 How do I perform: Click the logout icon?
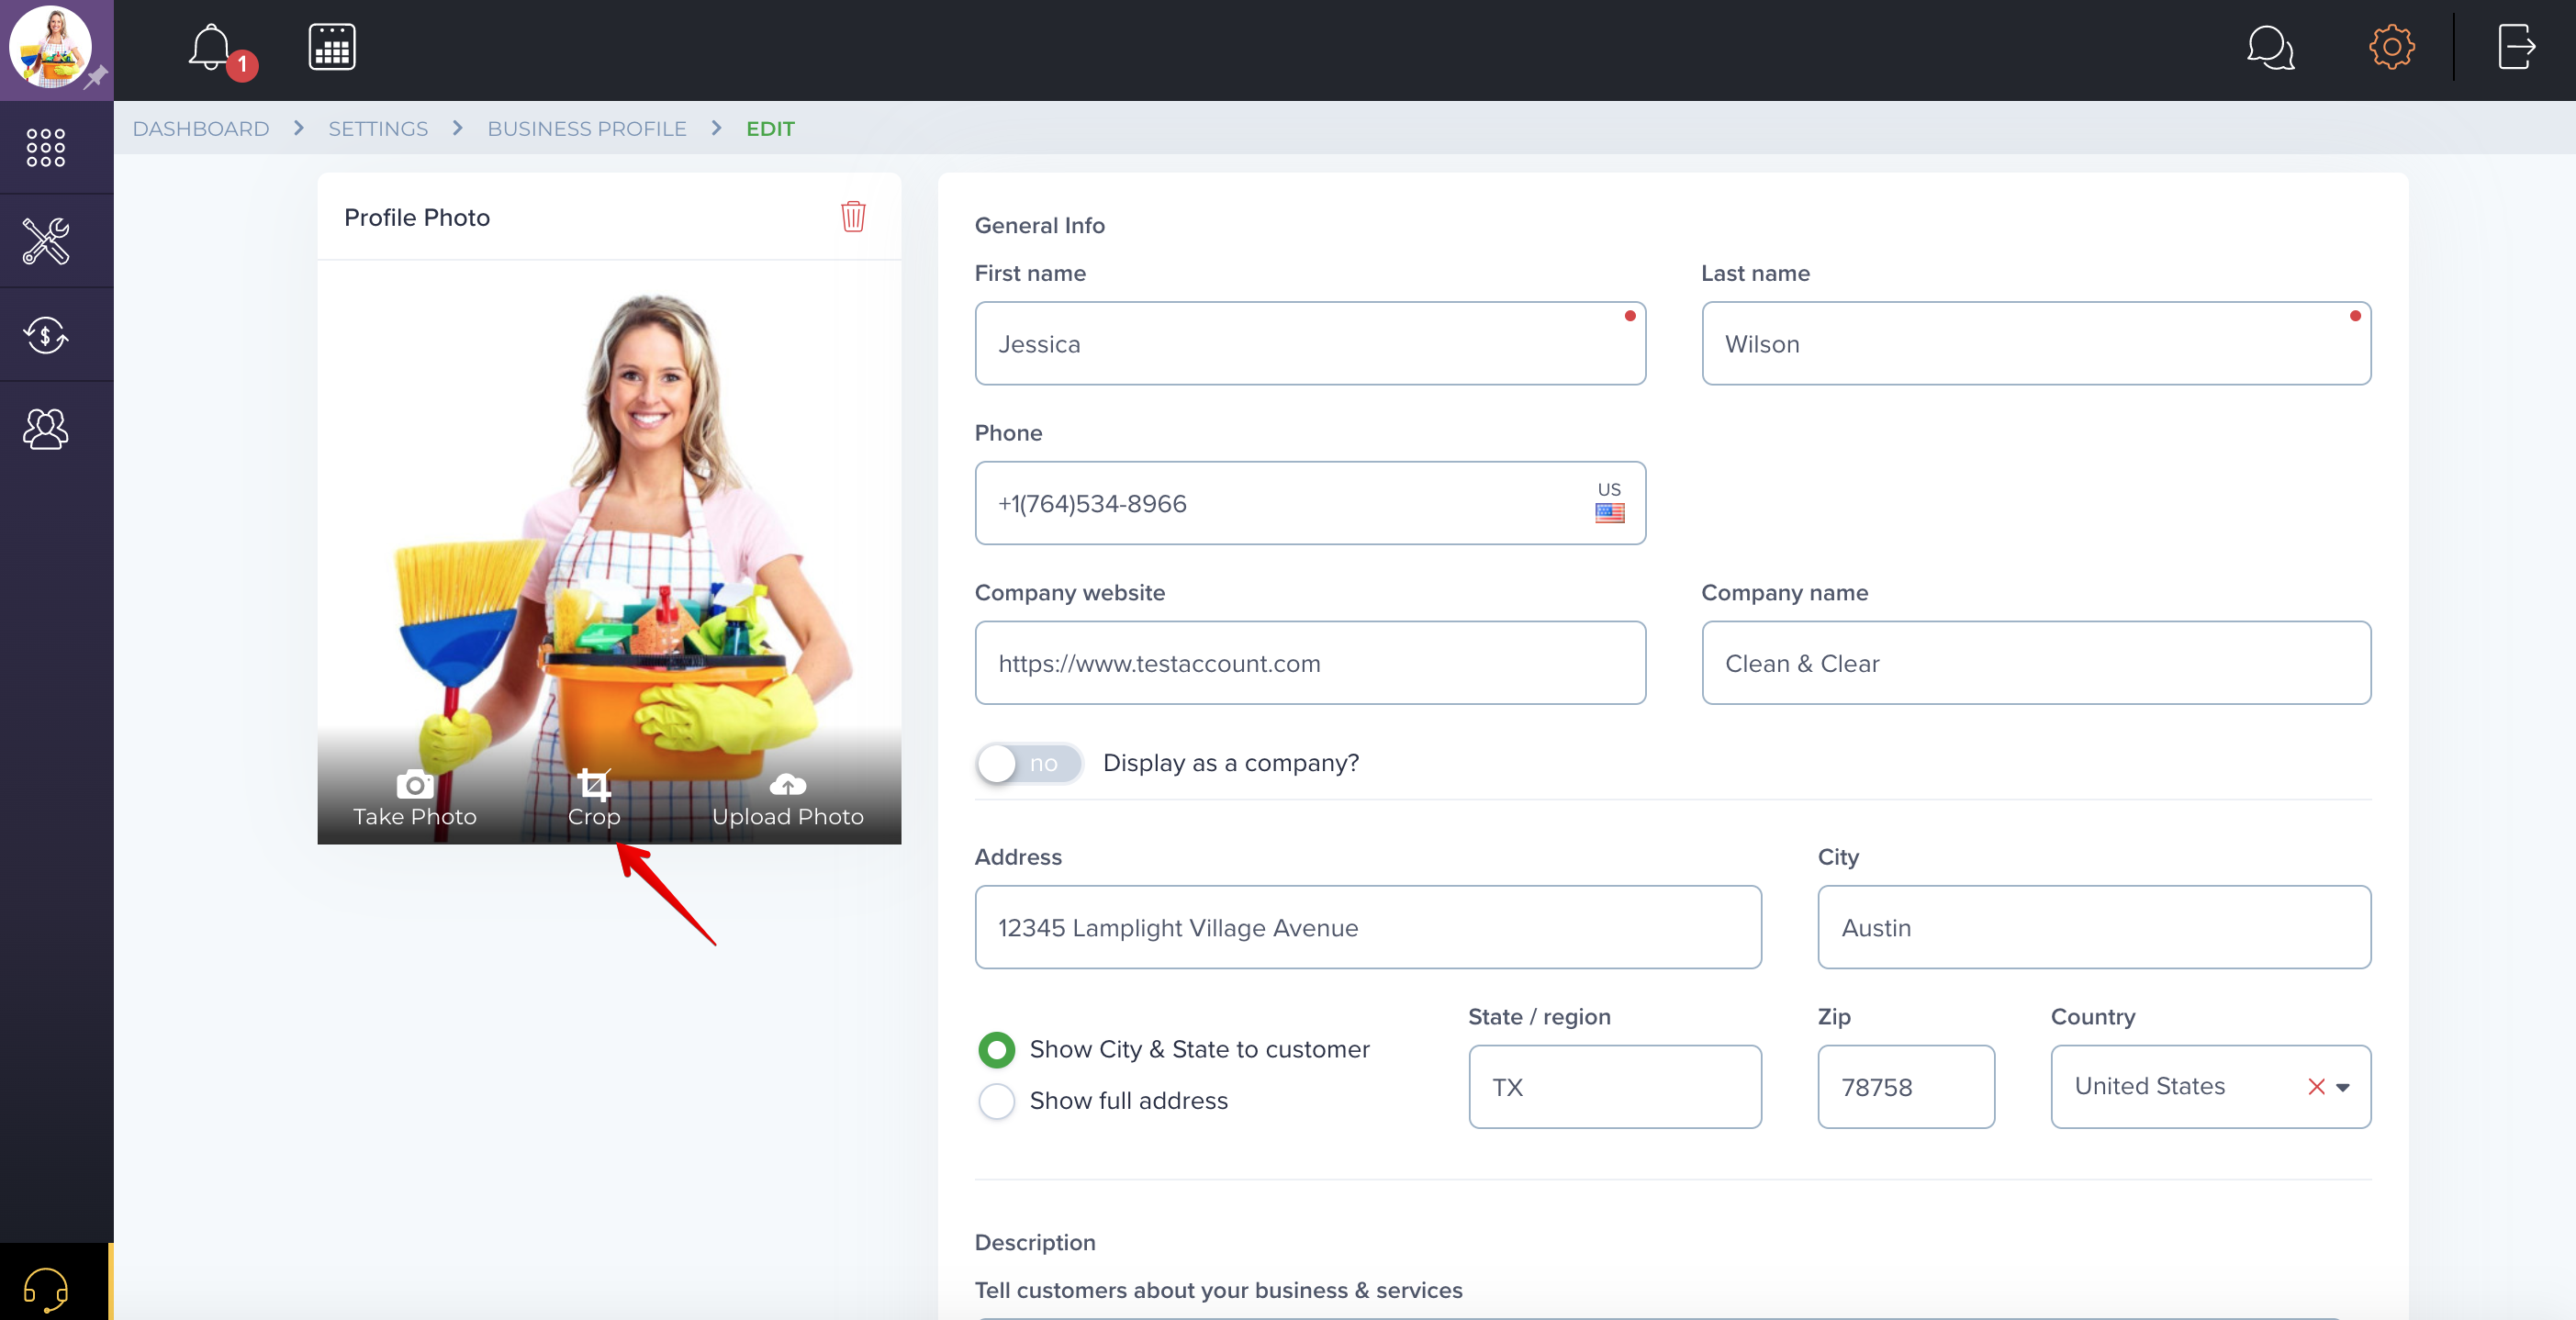pos(2516,47)
